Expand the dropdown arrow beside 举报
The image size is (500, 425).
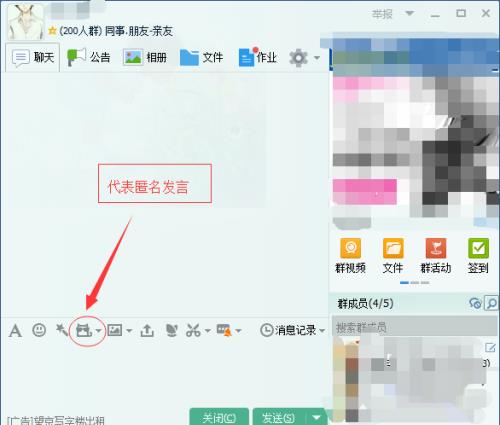click(410, 13)
